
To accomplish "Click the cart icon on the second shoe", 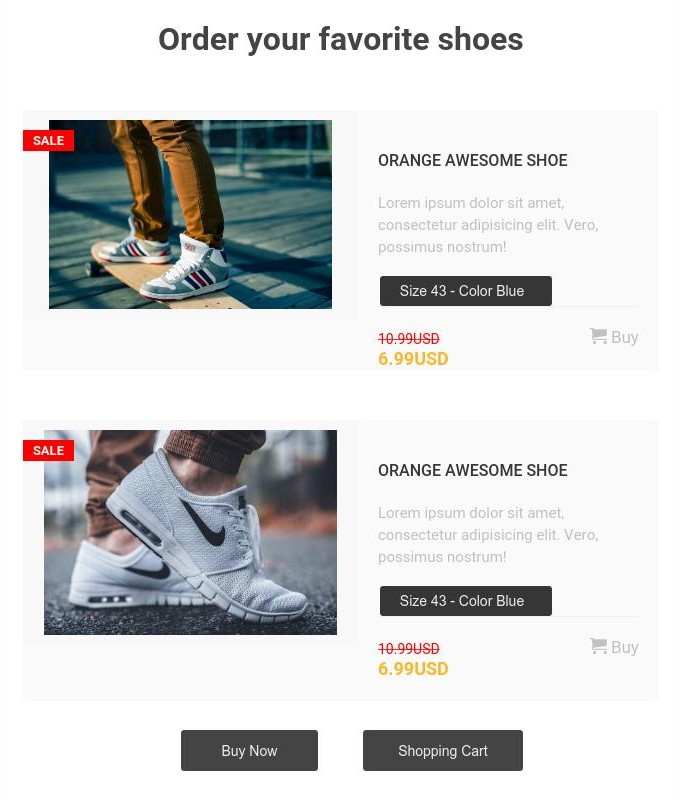I will click(598, 646).
